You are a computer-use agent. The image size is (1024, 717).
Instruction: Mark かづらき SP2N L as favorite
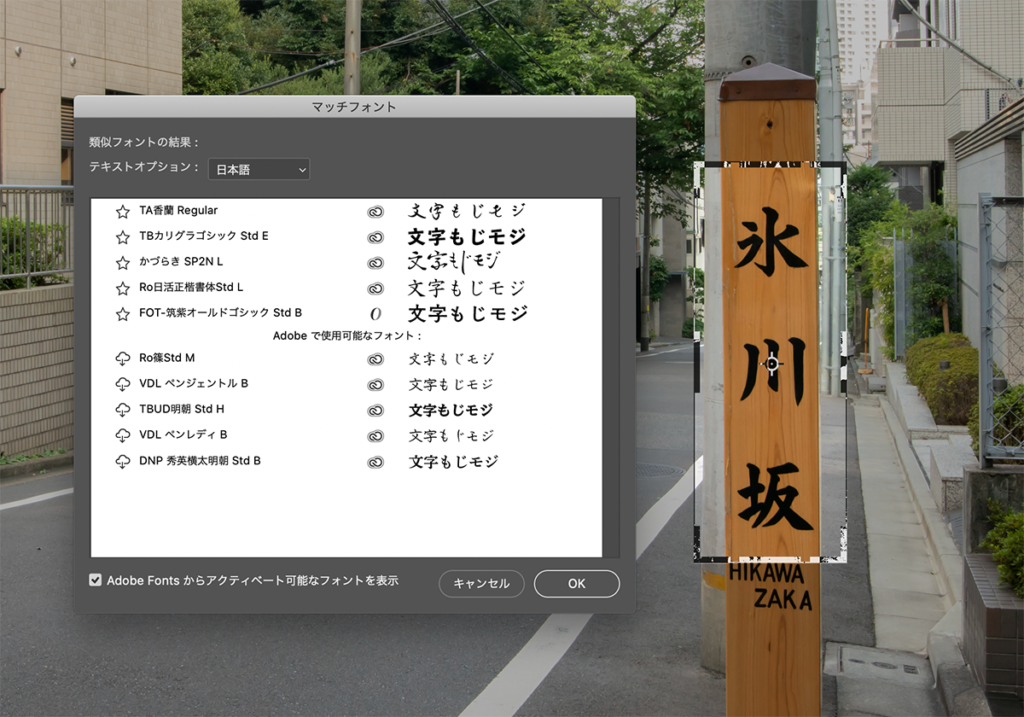(122, 263)
